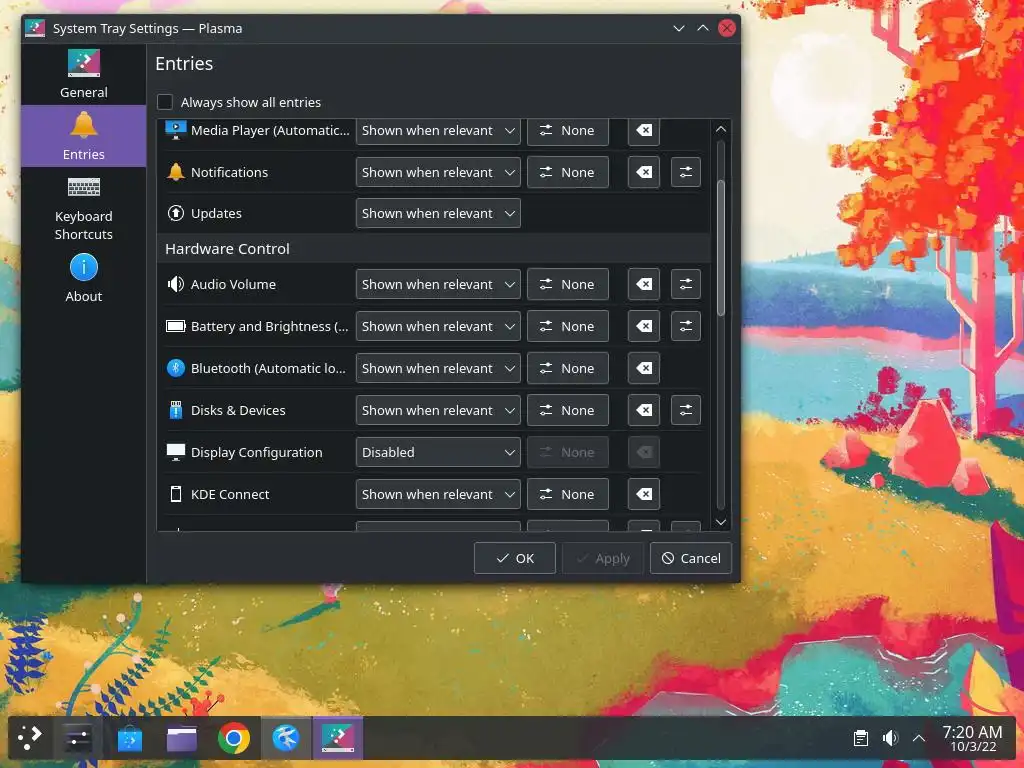Open Updates visibility dropdown
Image resolution: width=1024 pixels, height=768 pixels.
[x=438, y=214]
